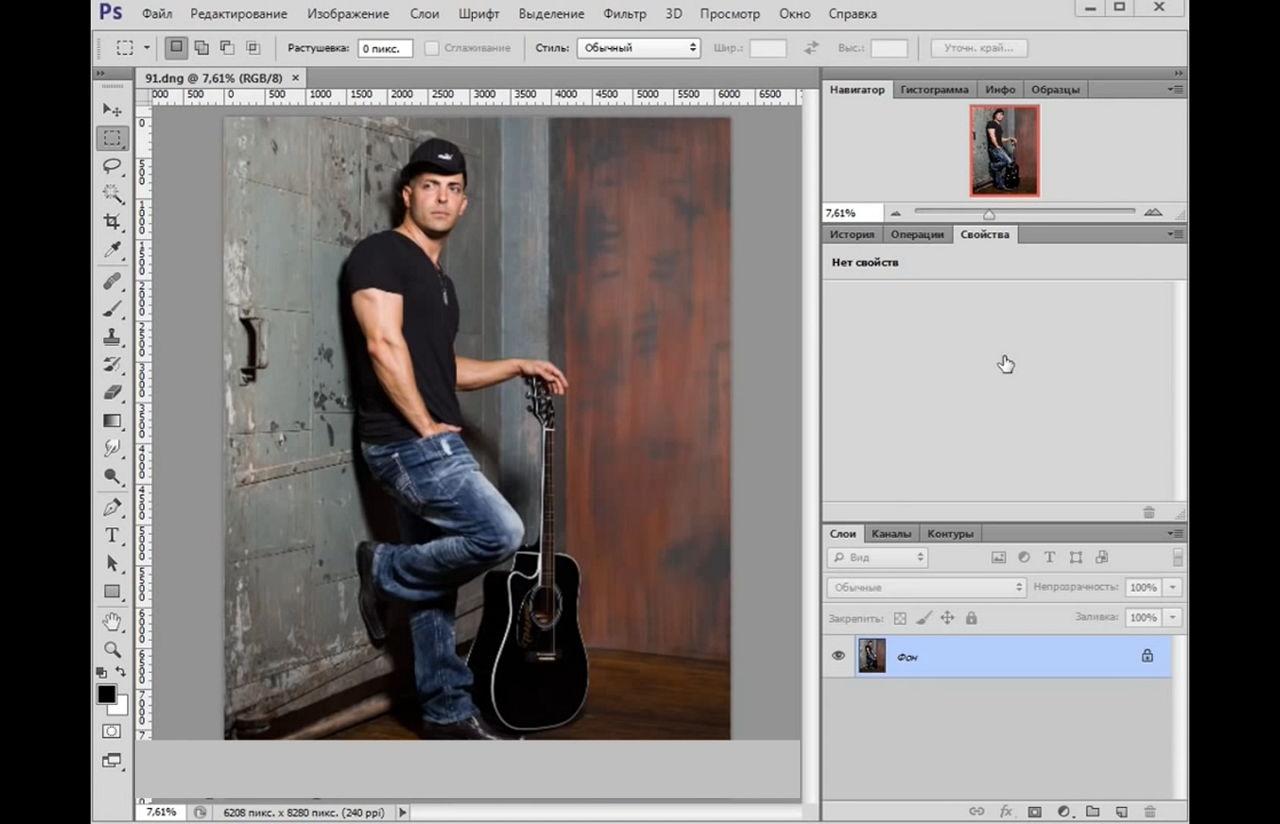1280x824 pixels.
Task: Select the Magic Wand tool
Action: pyautogui.click(x=112, y=194)
